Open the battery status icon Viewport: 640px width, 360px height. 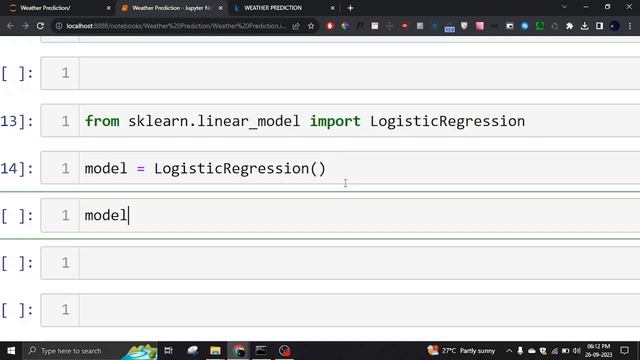click(x=565, y=351)
